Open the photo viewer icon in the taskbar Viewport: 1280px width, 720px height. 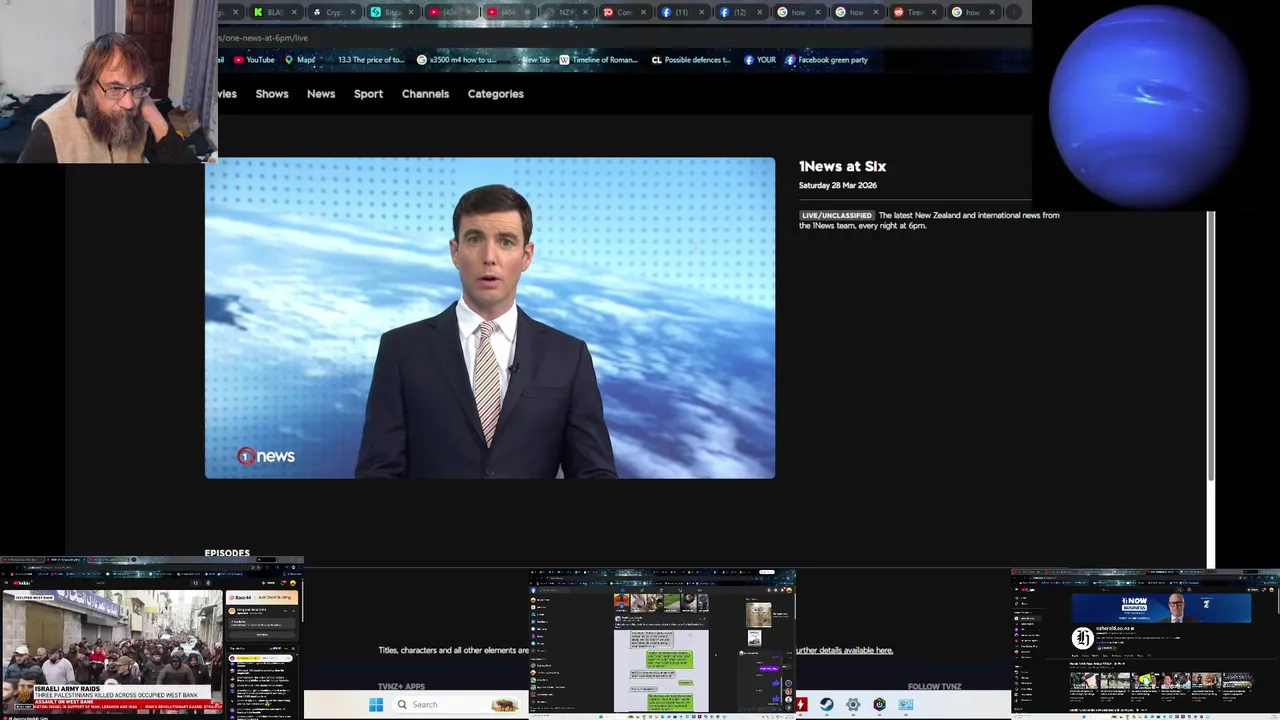(x=905, y=704)
